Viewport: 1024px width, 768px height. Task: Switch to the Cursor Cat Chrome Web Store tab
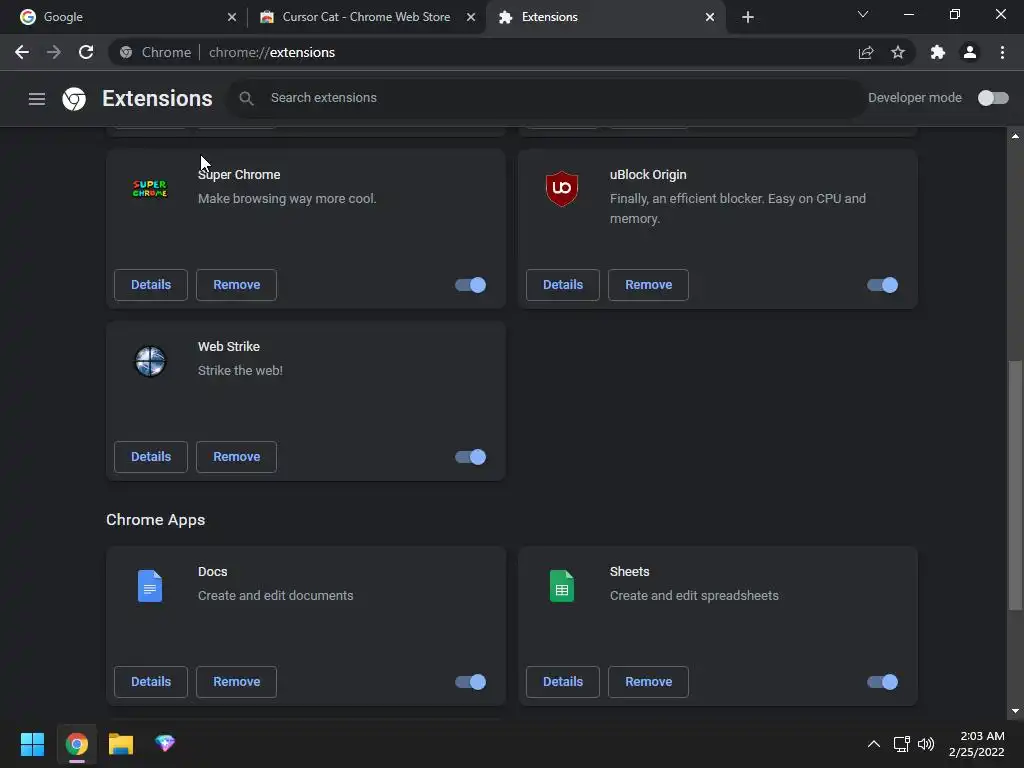point(367,17)
